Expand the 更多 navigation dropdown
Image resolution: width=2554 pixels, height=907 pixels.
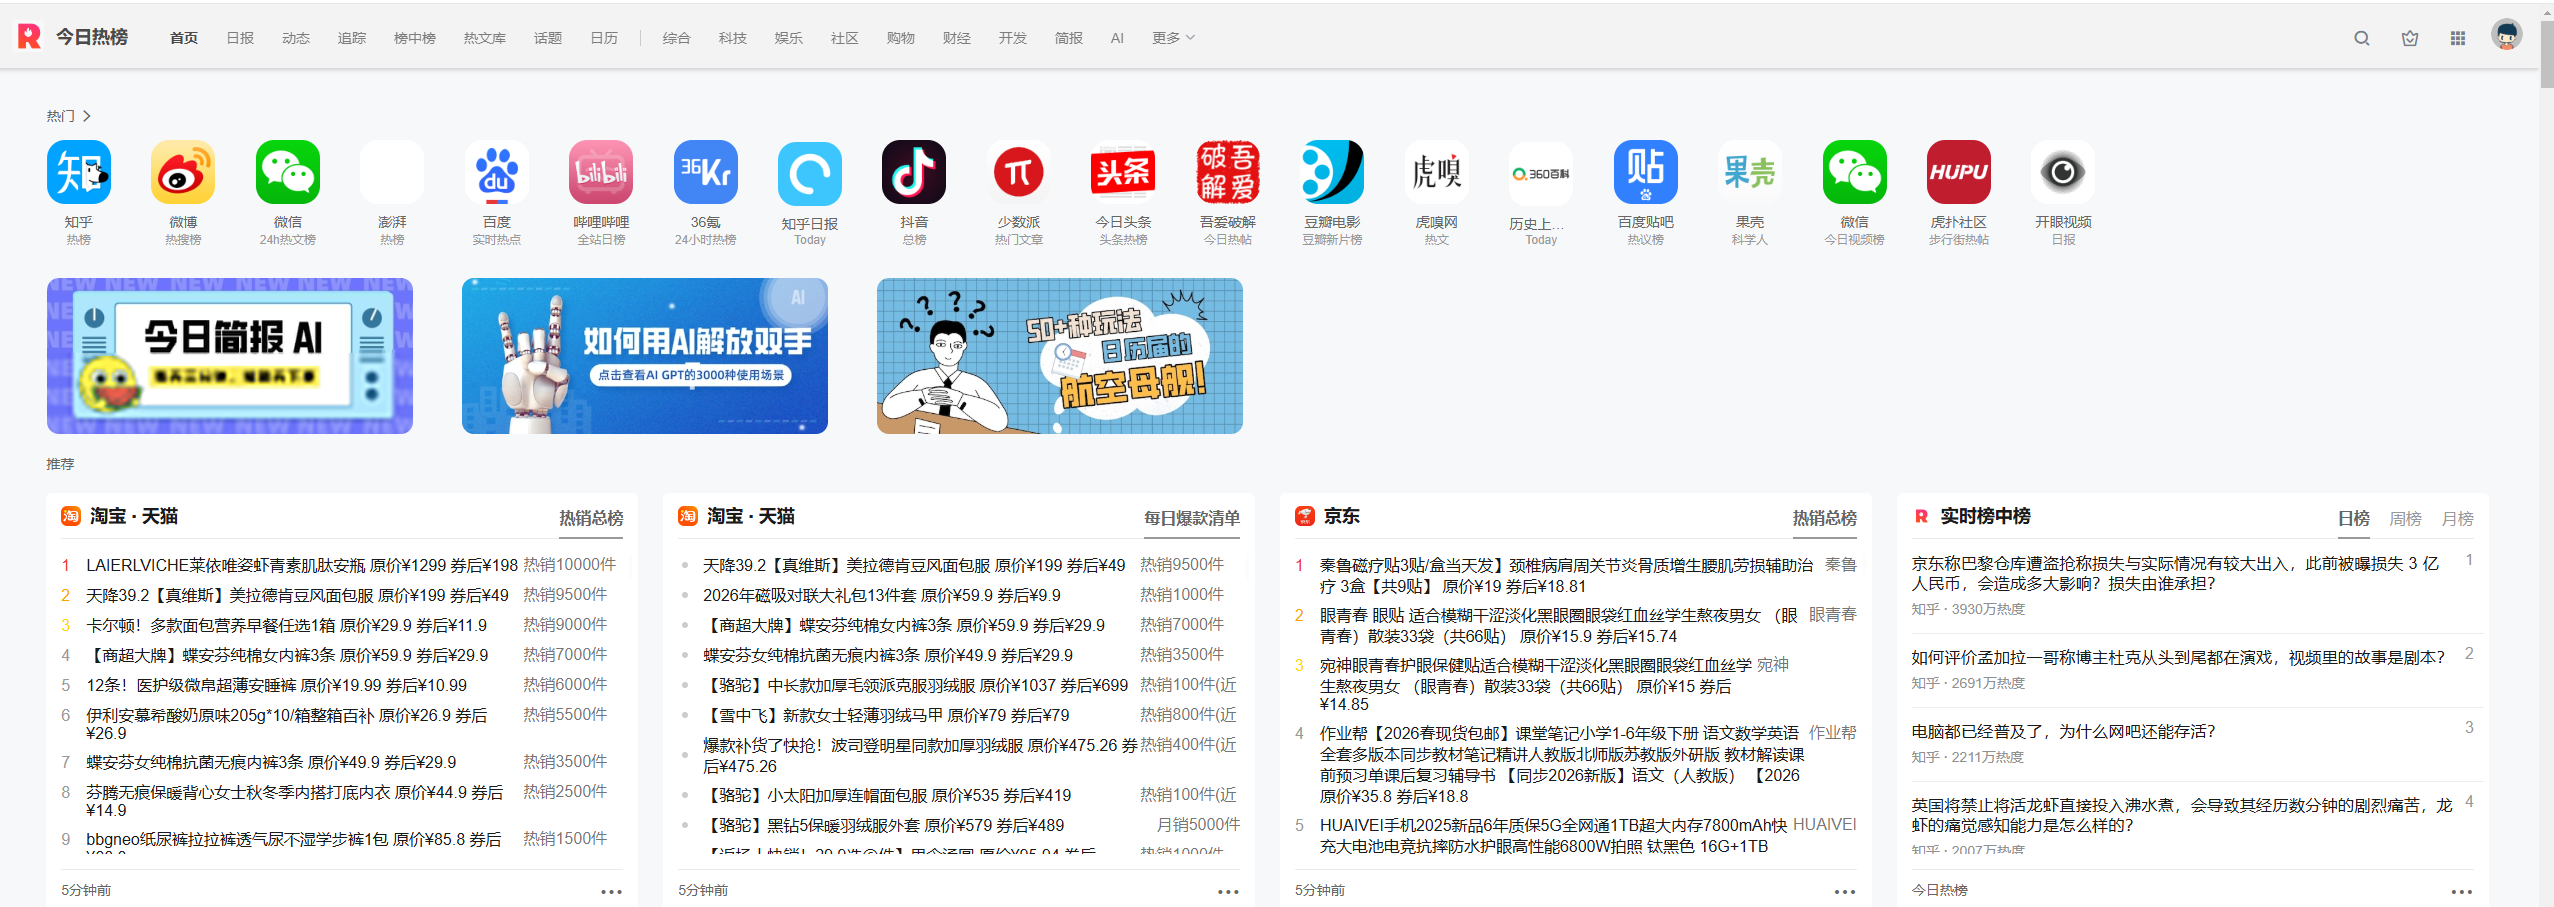point(1170,37)
